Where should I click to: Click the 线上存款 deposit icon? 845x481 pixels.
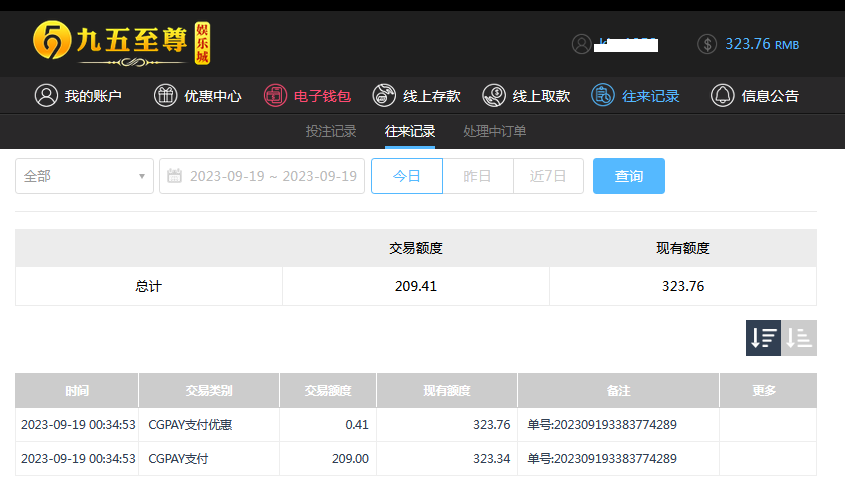tap(384, 96)
